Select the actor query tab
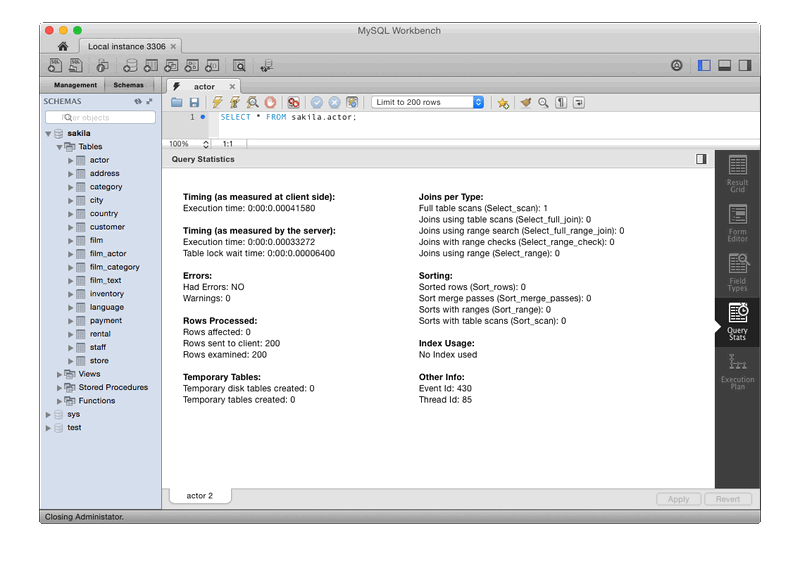Image resolution: width=800 pixels, height=580 pixels. 204,86
